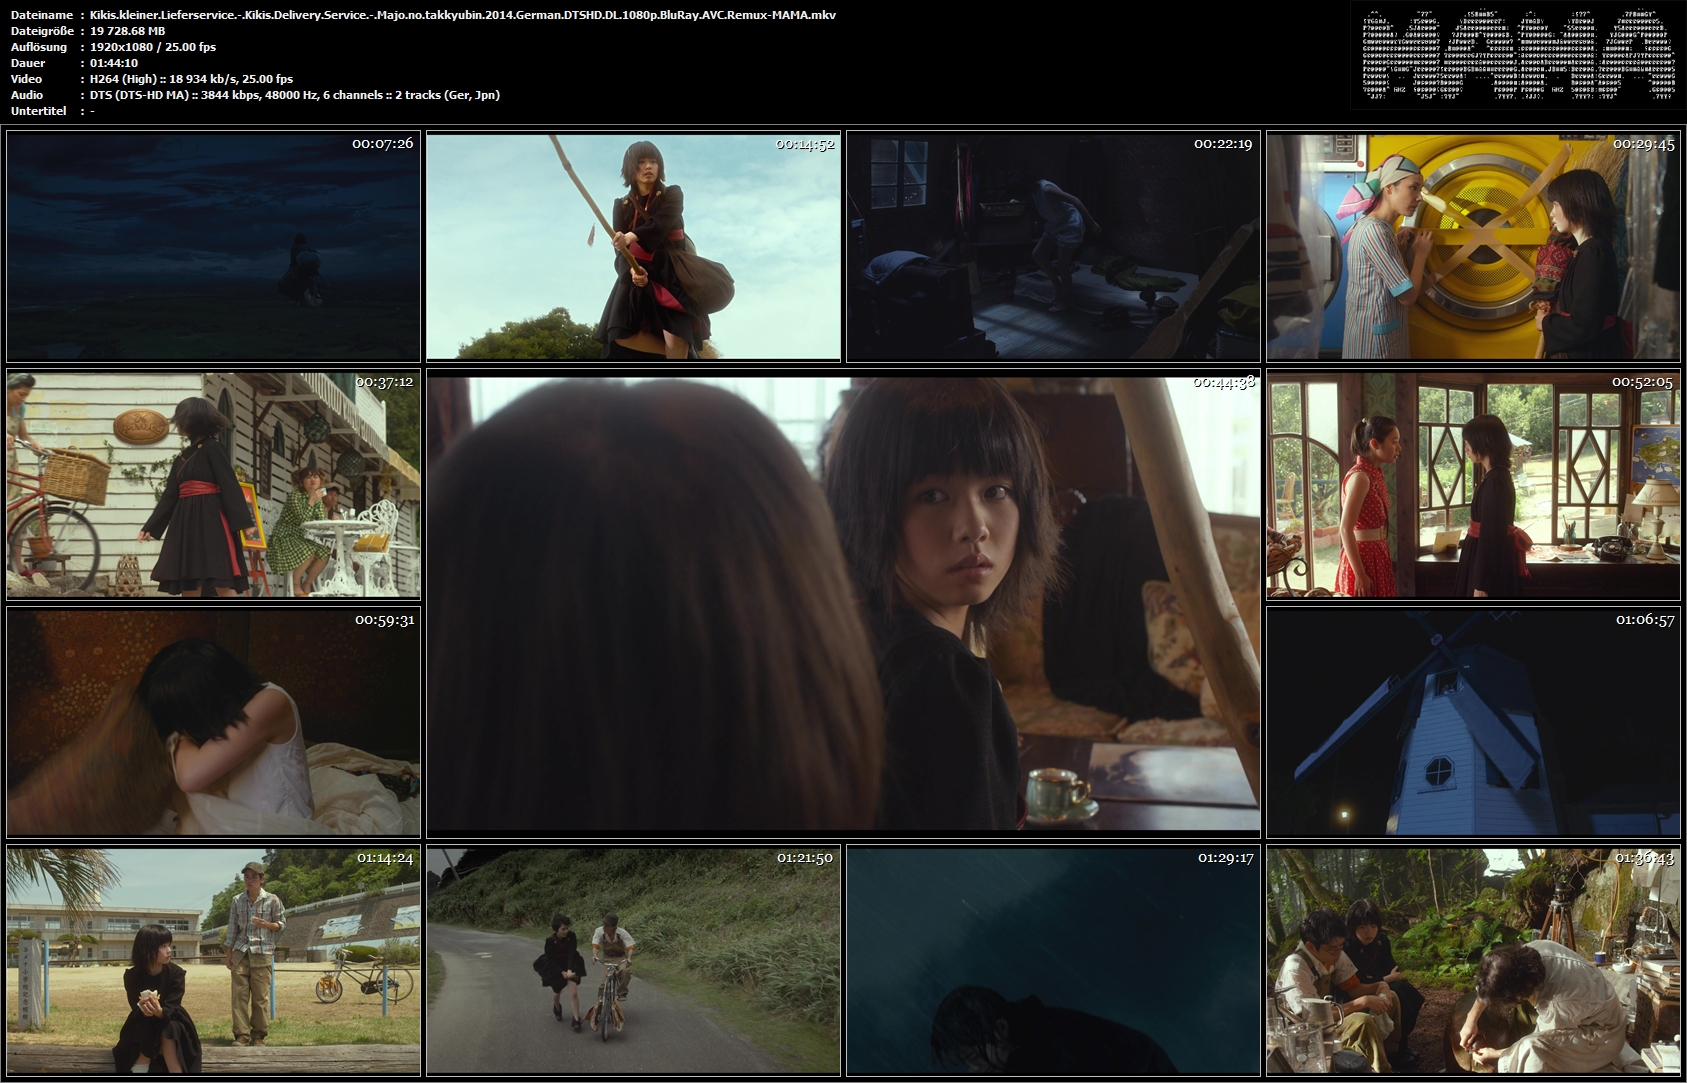Click the resolution value 1920x1080 / 25.00 fps
1687x1083 pixels.
153,47
